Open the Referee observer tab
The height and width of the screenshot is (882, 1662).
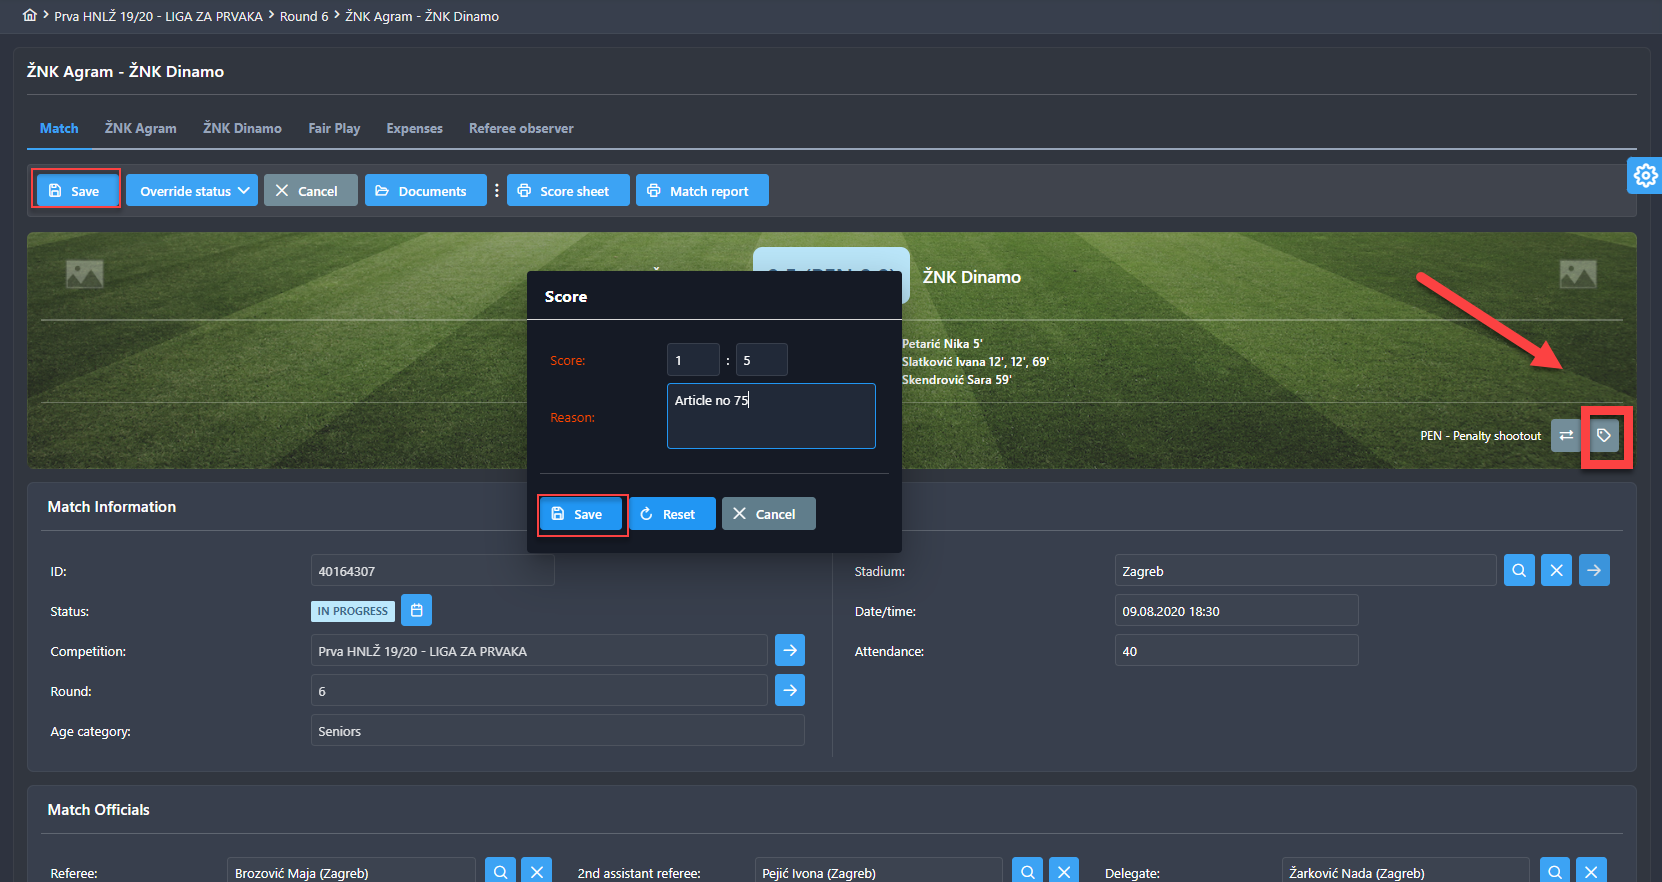(521, 128)
